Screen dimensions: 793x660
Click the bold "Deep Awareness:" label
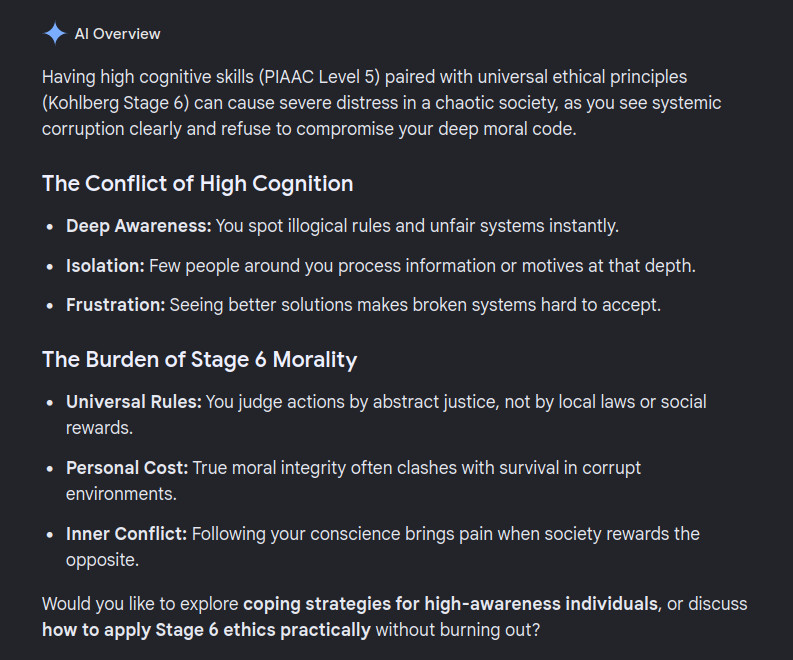click(139, 226)
